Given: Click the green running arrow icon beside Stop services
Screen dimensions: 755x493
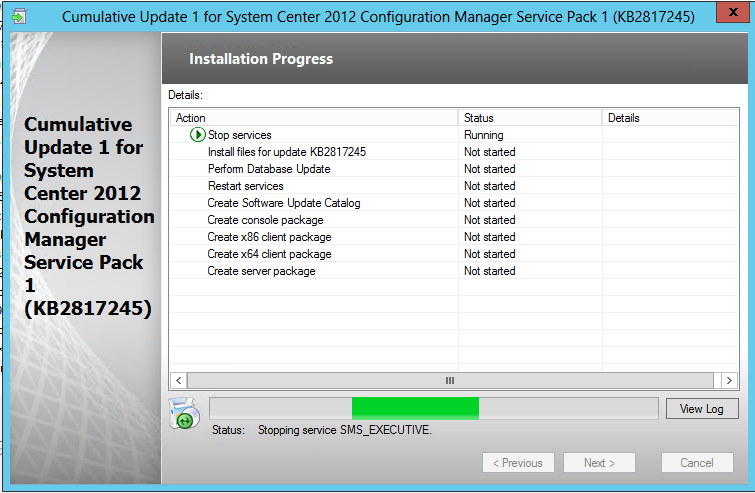Looking at the screenshot, I should 197,135.
